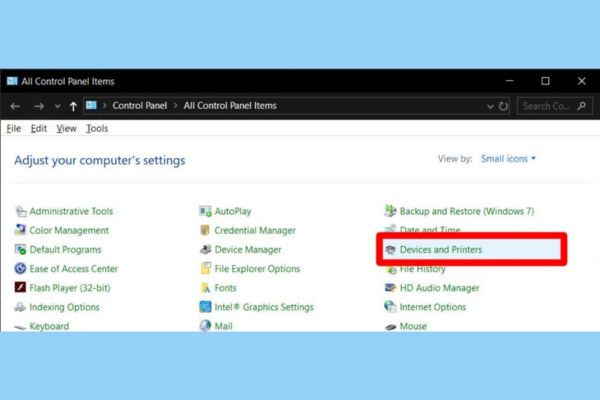Image resolution: width=600 pixels, height=400 pixels.
Task: Expand chevron before All Control Panel Items
Action: click(x=176, y=106)
